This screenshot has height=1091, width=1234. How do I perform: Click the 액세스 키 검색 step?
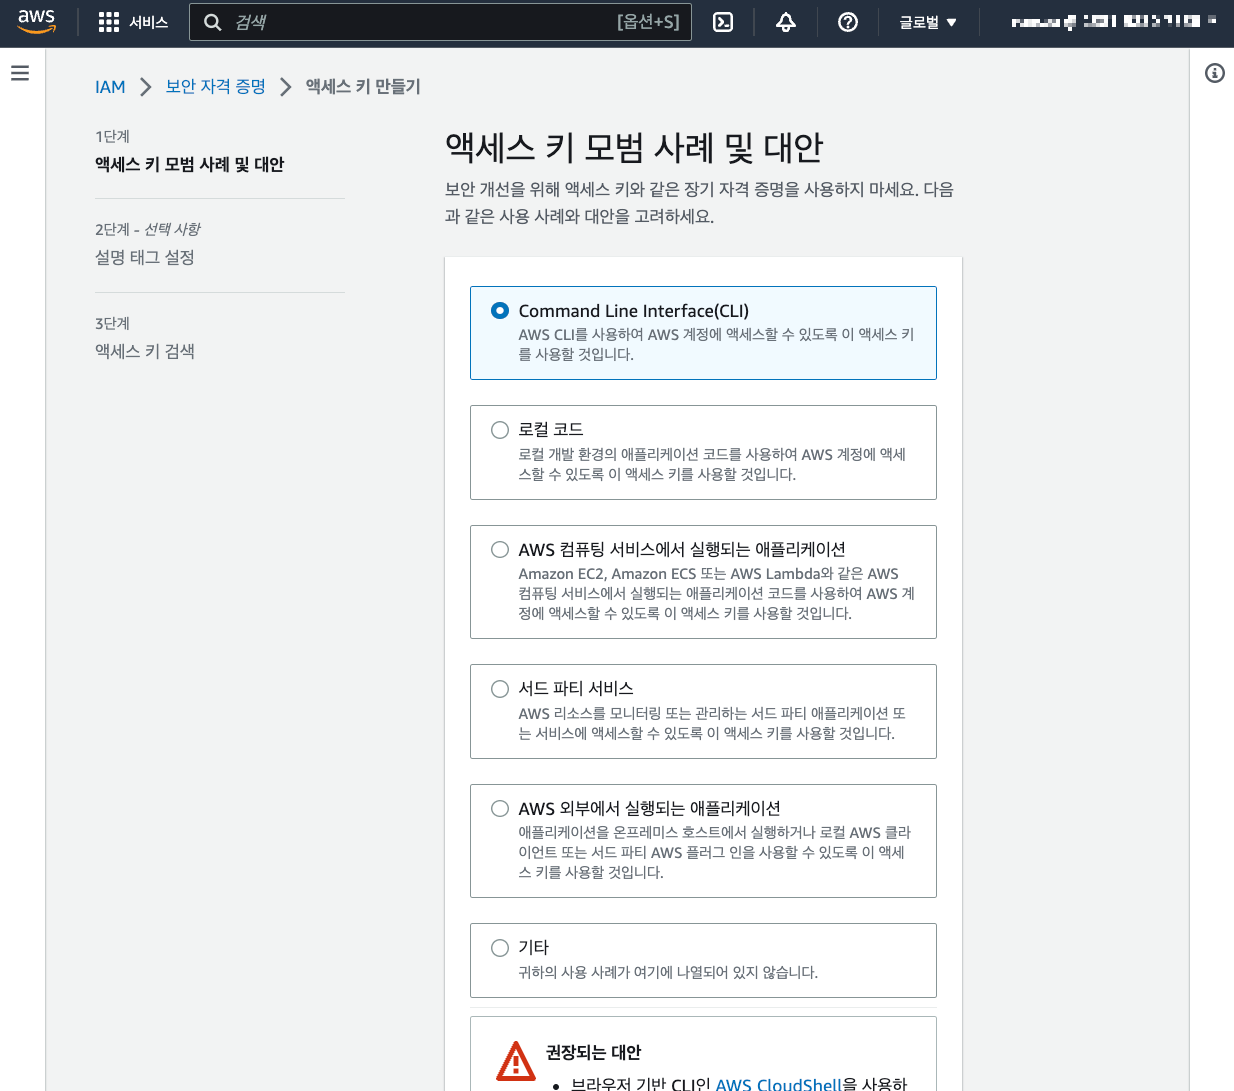click(145, 351)
